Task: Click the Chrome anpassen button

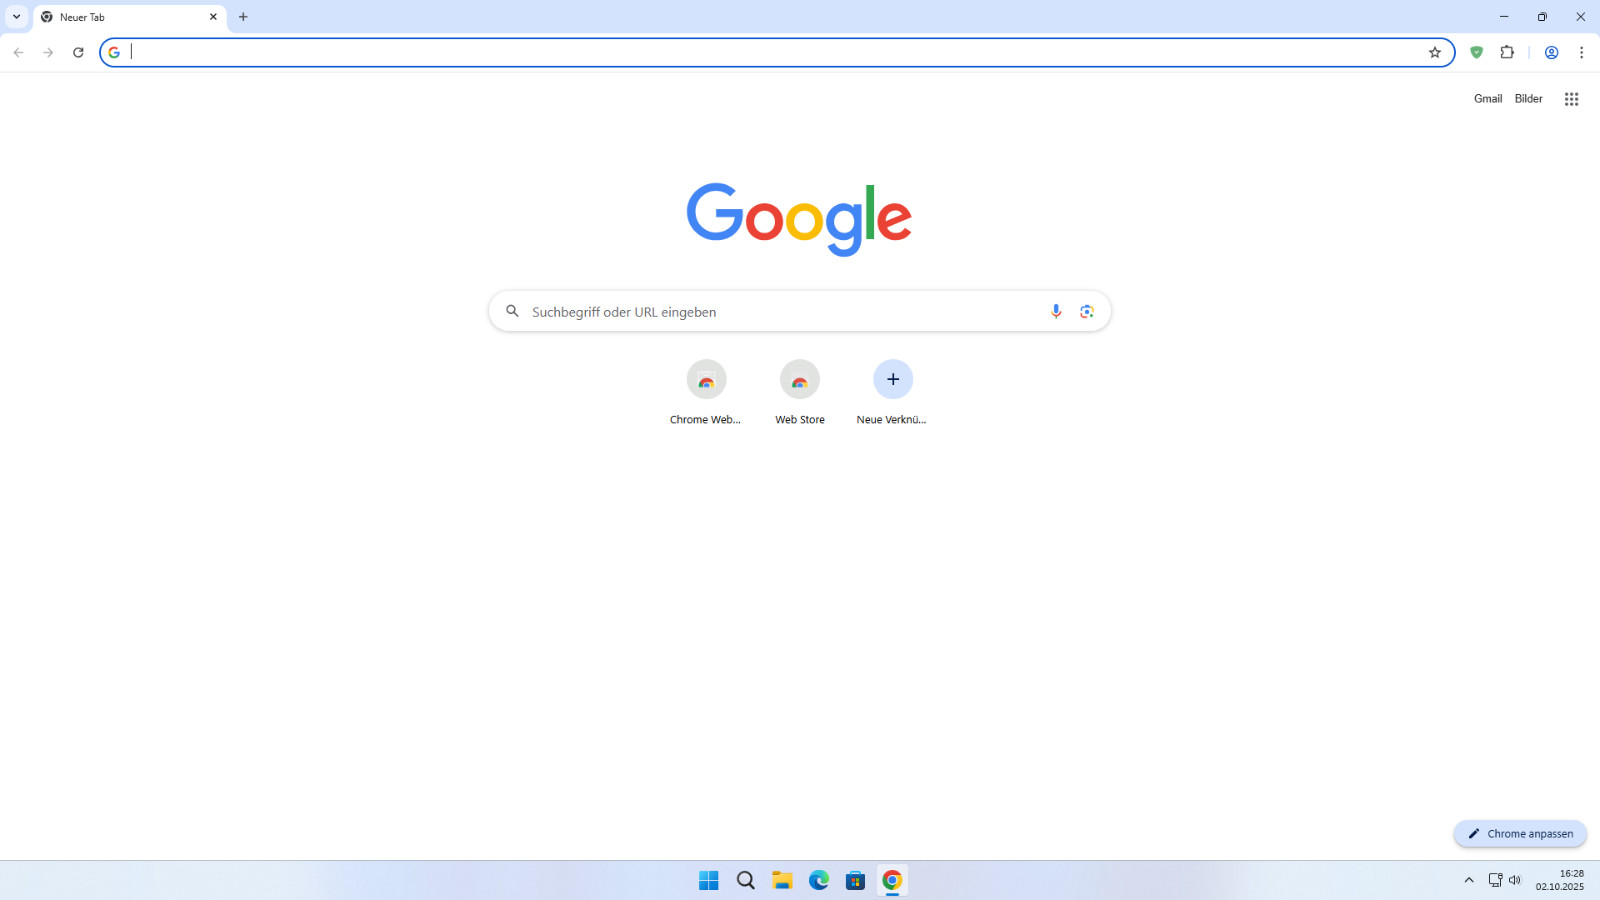Action: click(x=1520, y=834)
